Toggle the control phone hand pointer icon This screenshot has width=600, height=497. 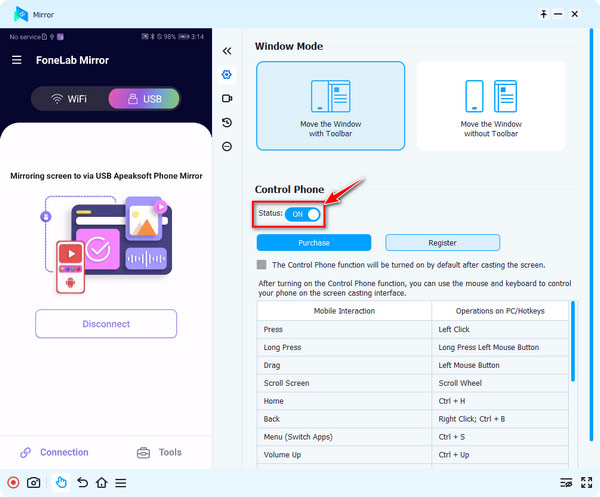click(x=61, y=482)
